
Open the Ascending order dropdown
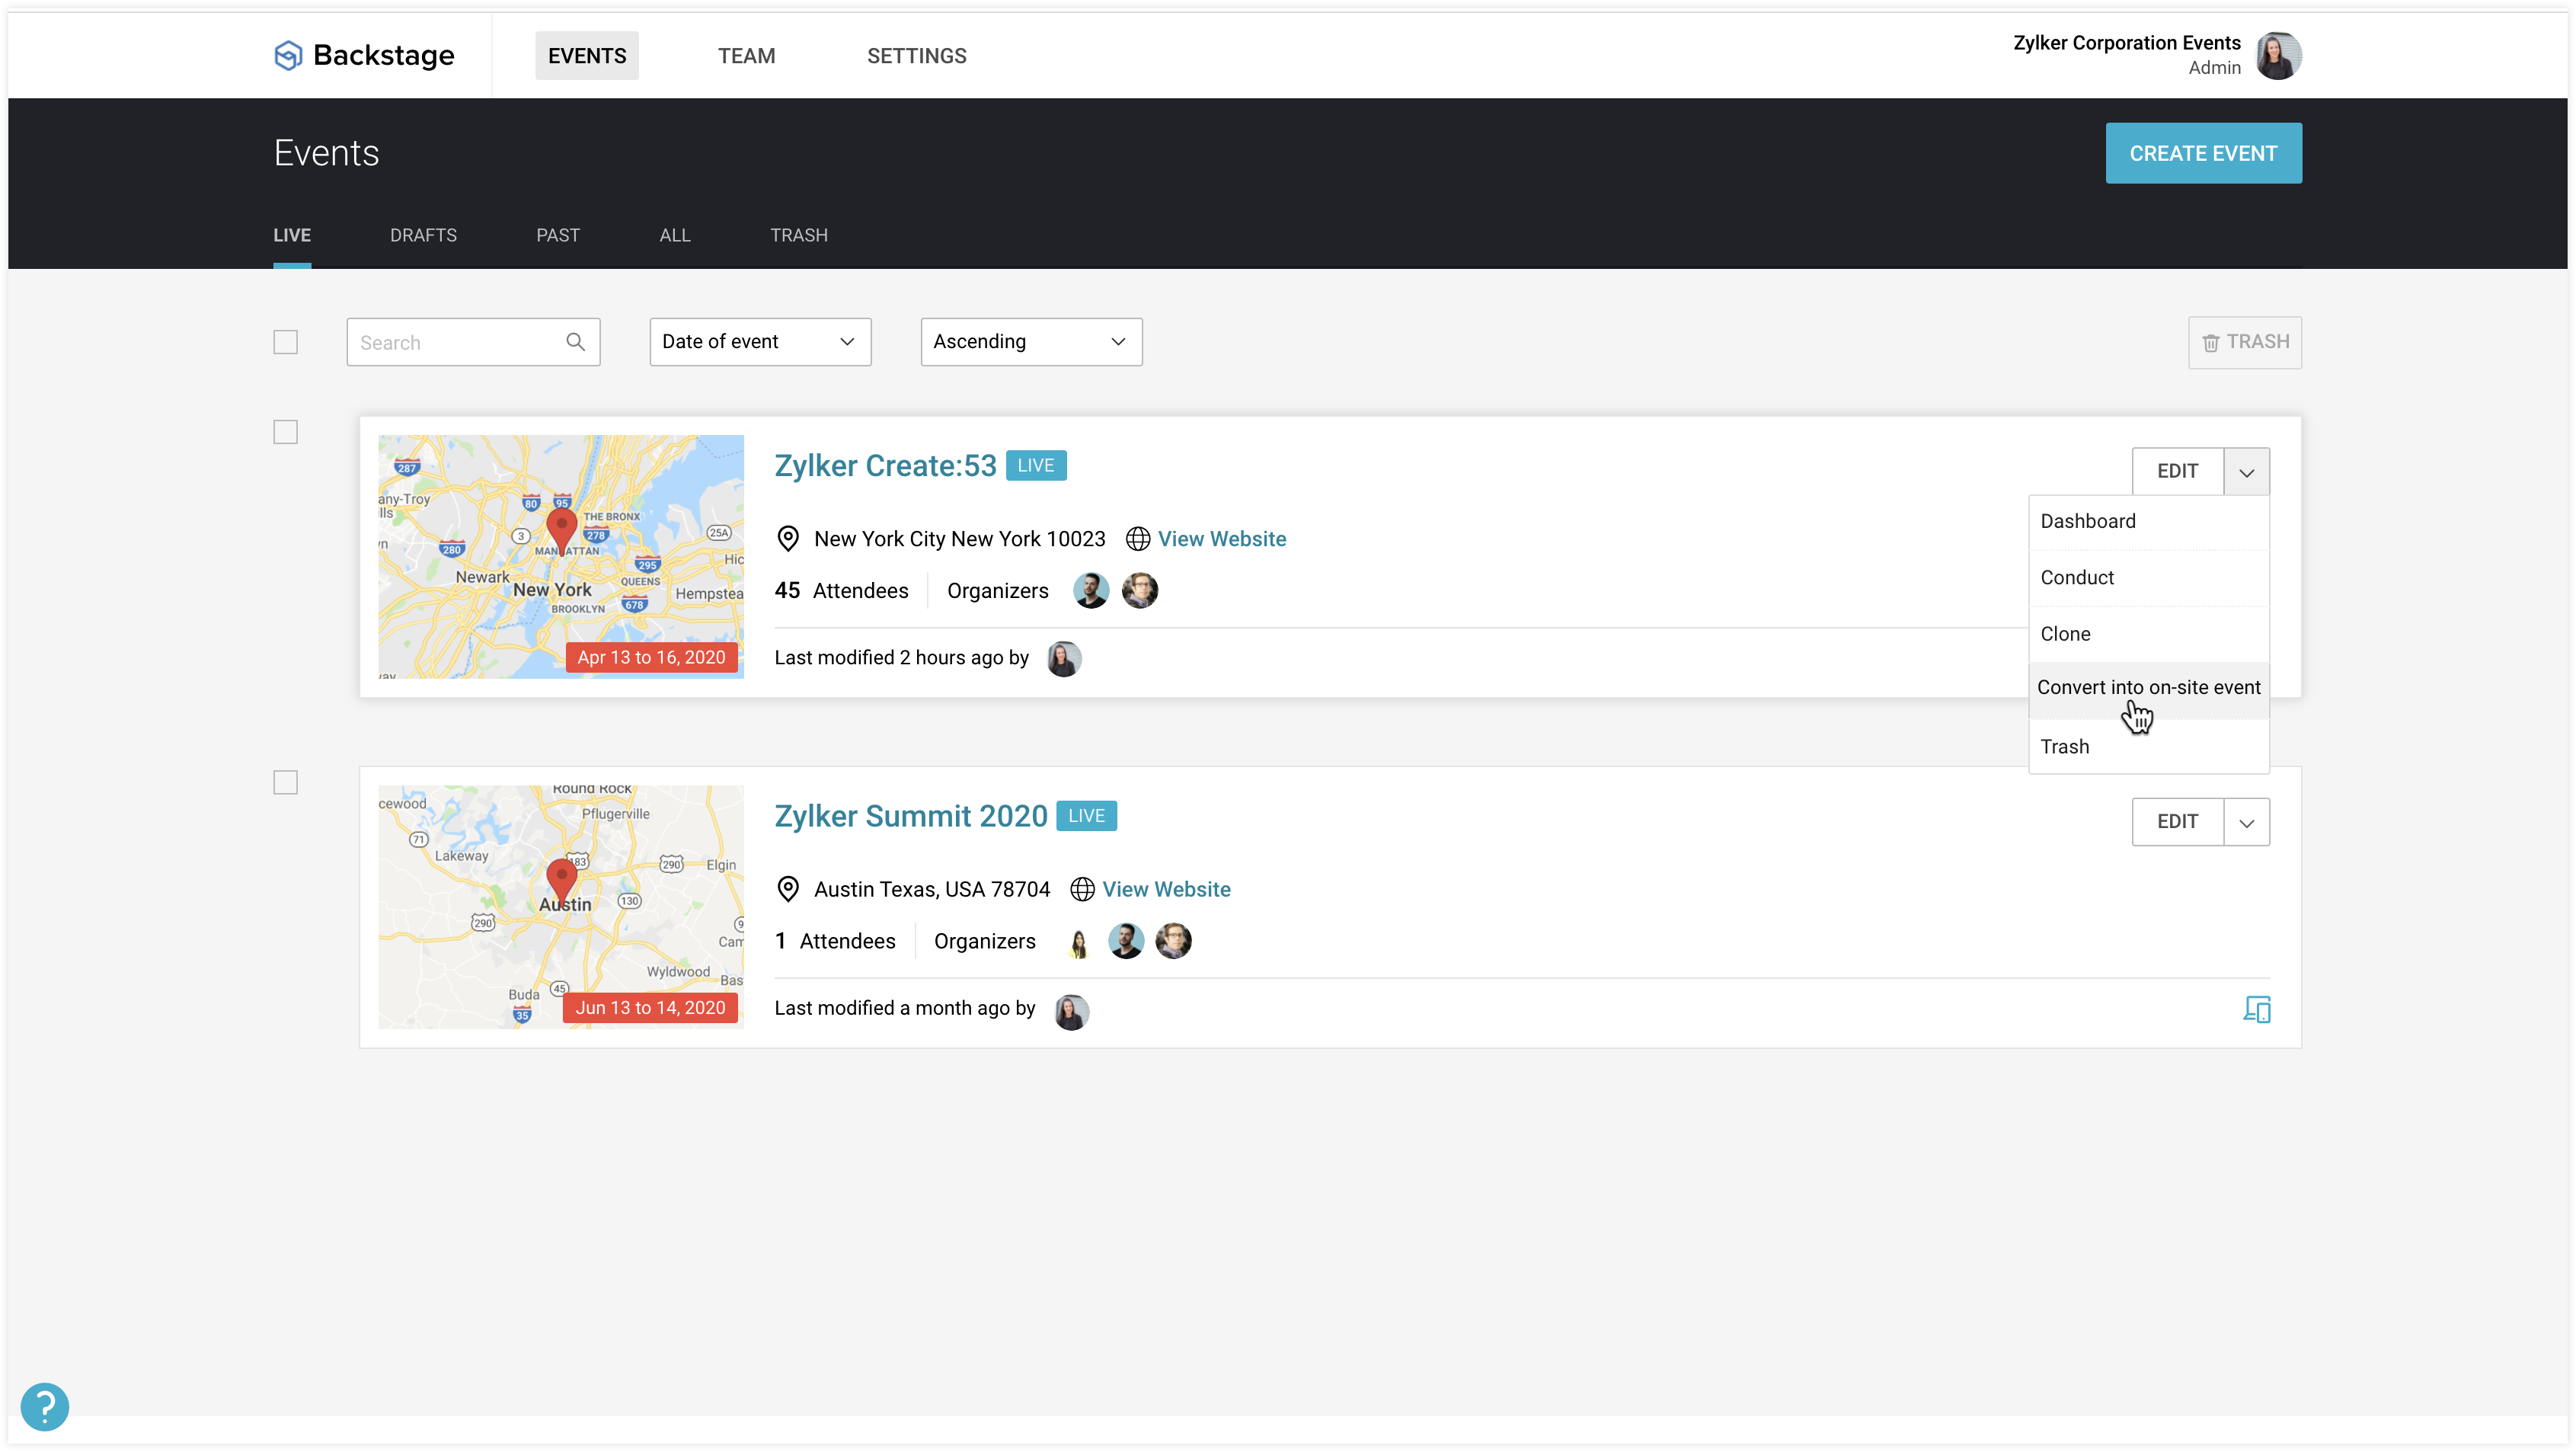point(1031,342)
